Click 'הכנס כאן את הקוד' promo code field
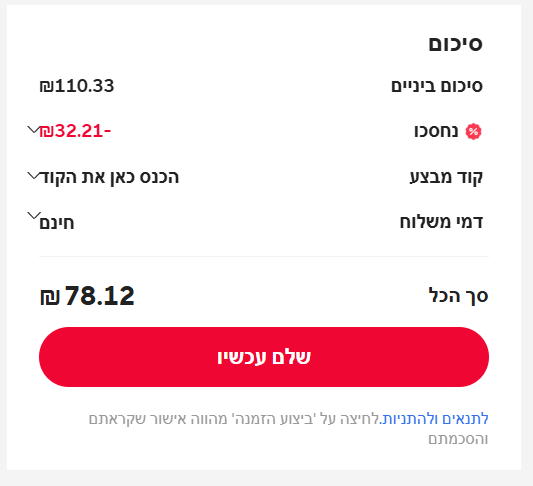 [x=109, y=177]
